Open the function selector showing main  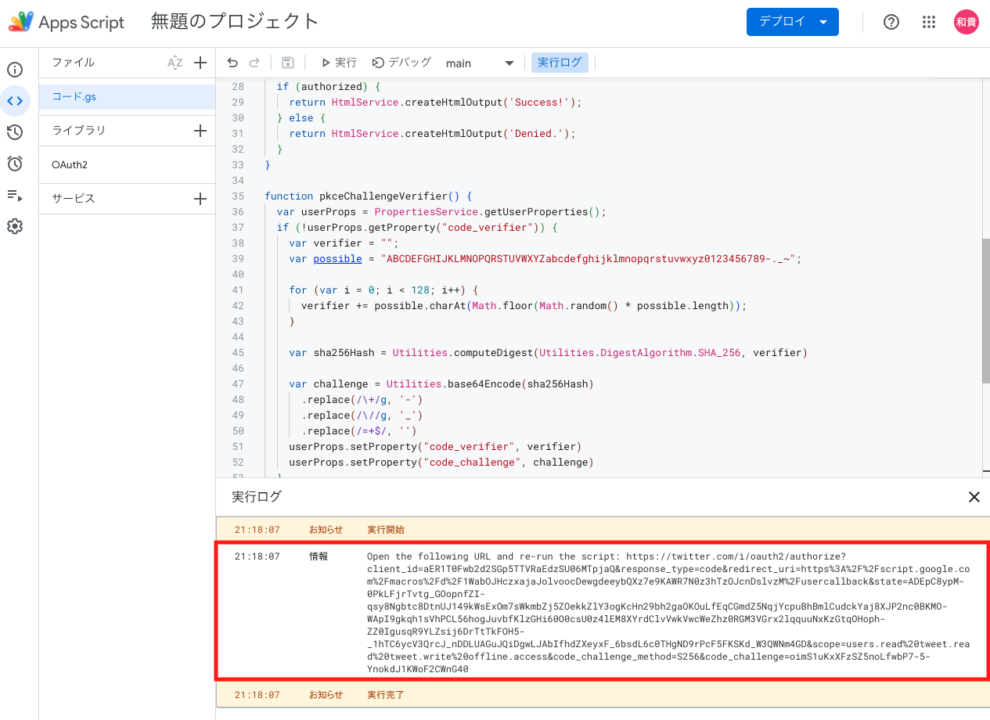tap(477, 62)
